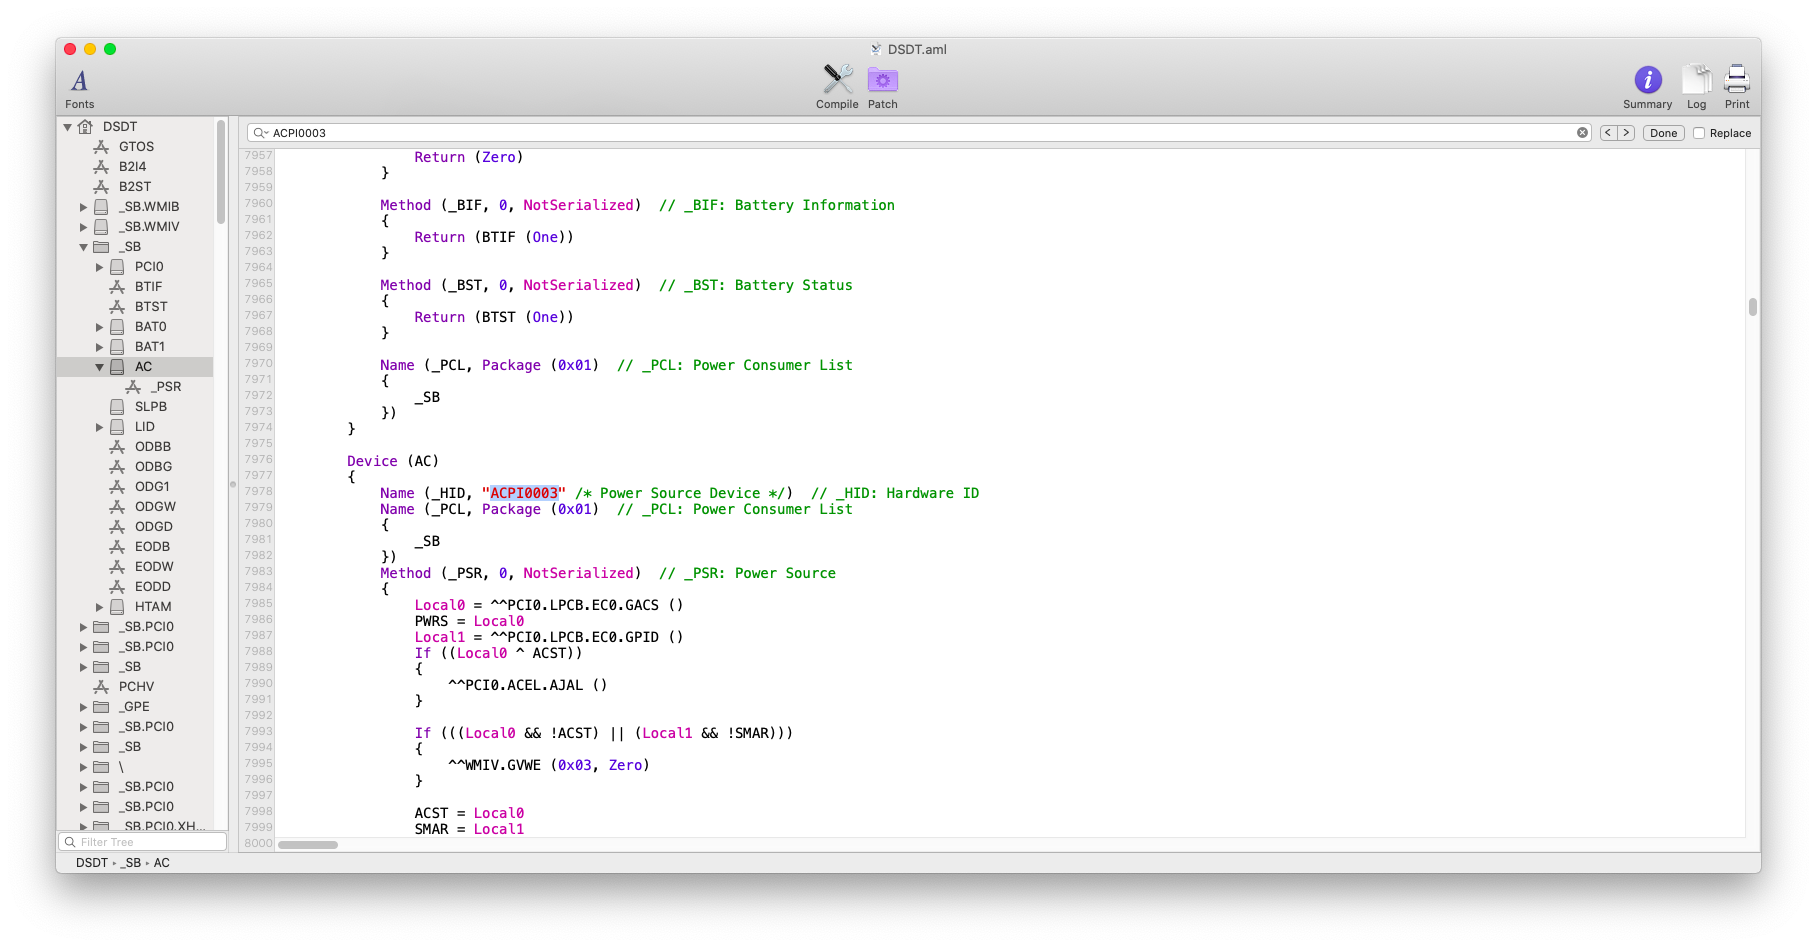Viewport: 1817px width, 947px height.
Task: Expand the BAT0 device node
Action: [x=99, y=326]
